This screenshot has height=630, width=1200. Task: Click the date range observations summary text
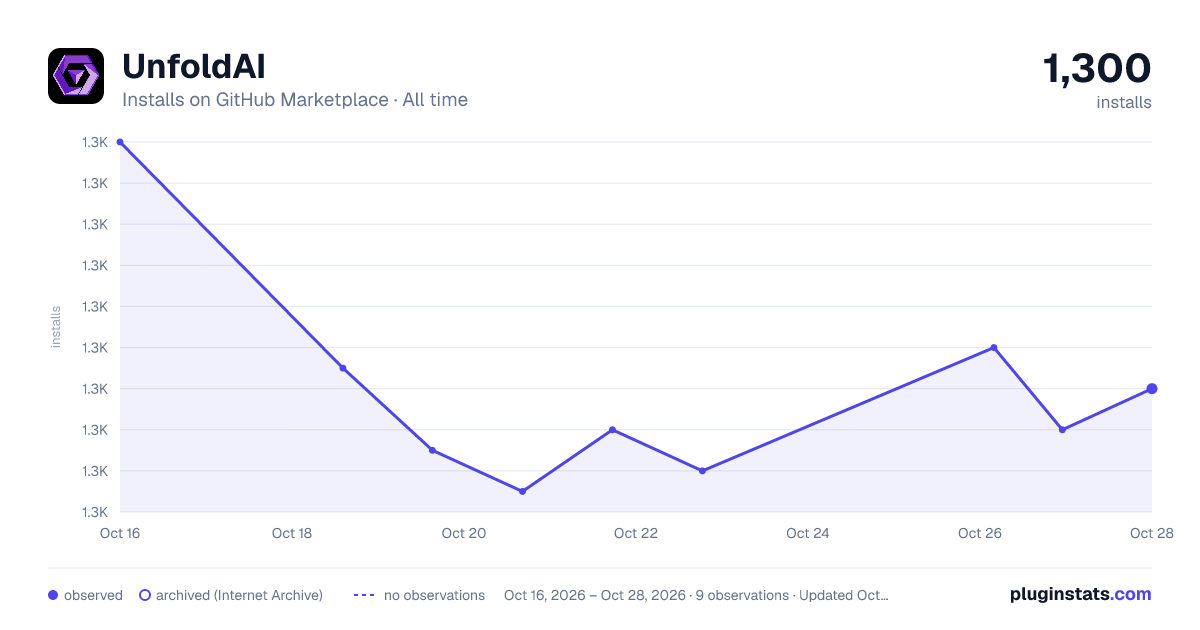coord(696,595)
